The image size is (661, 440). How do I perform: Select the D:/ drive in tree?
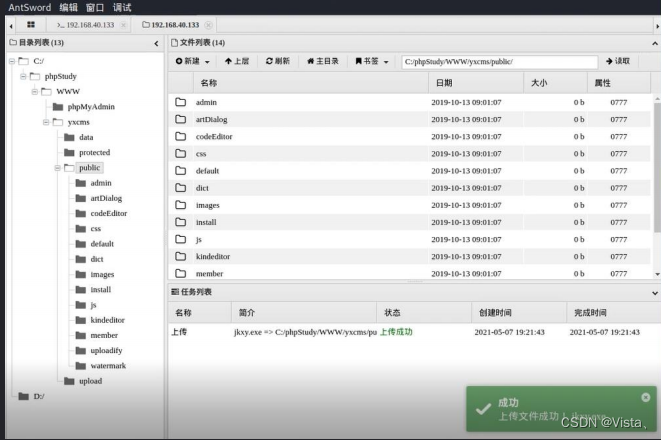point(39,396)
